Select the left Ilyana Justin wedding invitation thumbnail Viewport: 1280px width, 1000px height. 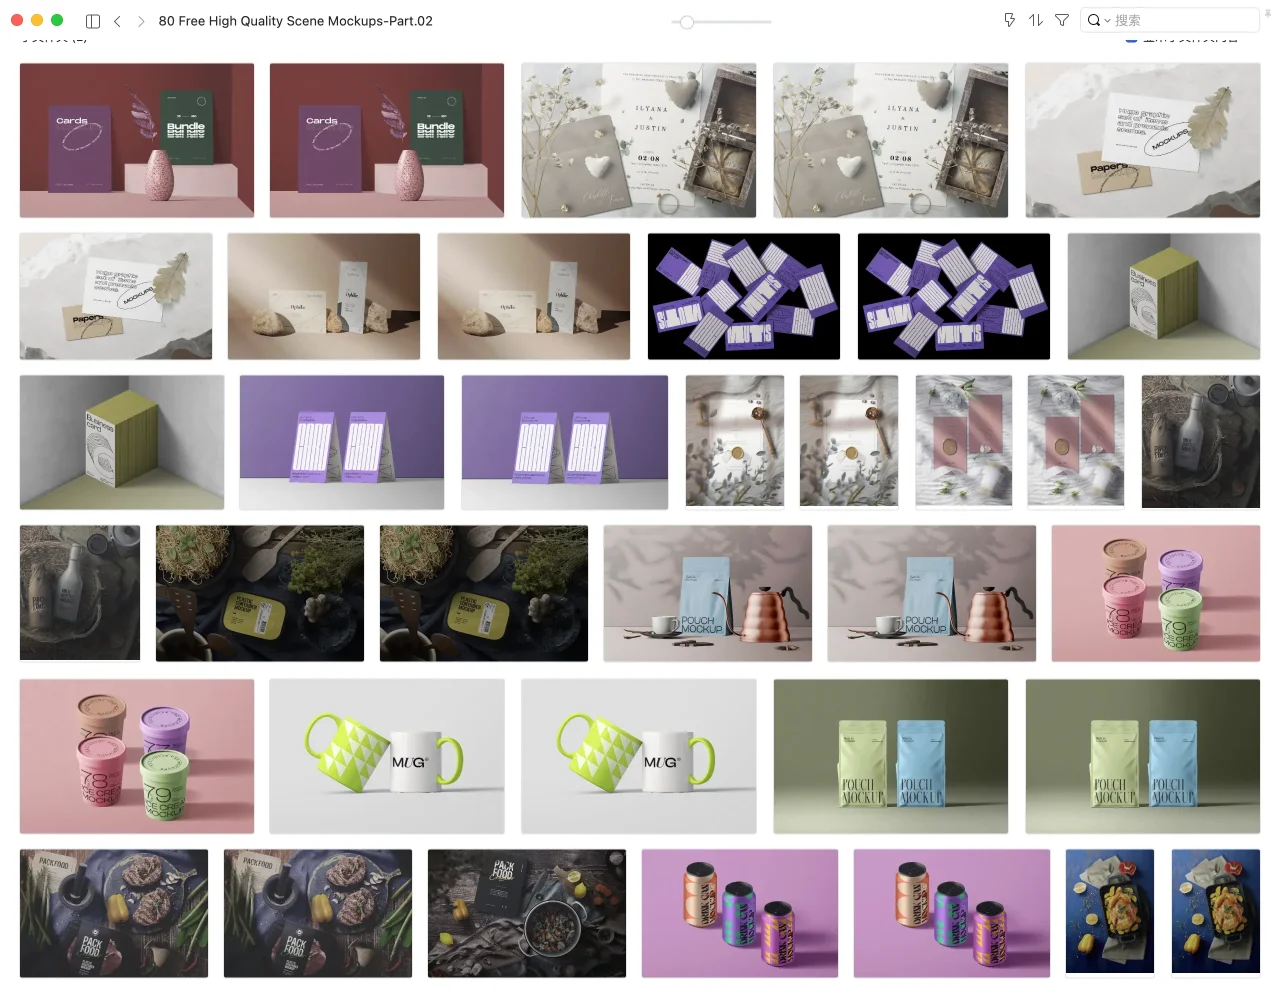[x=639, y=140]
